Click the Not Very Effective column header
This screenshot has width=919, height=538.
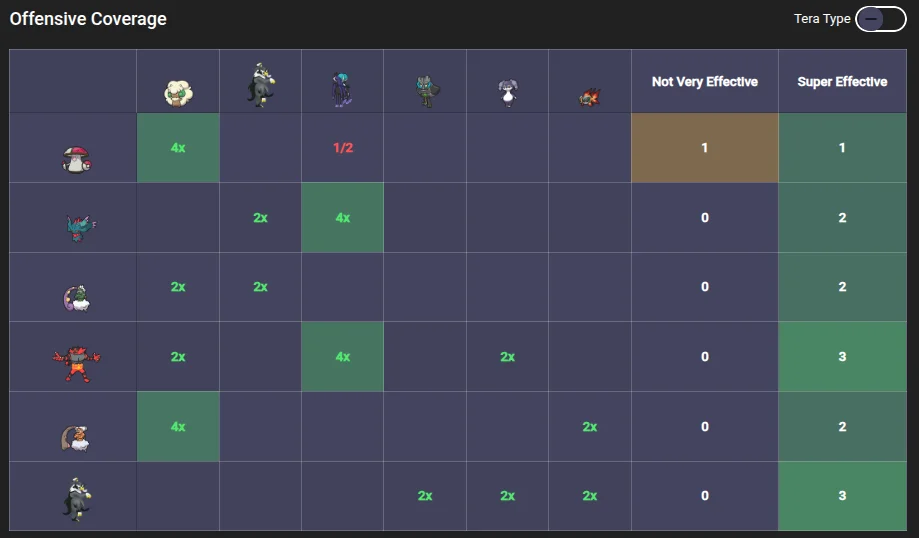704,81
